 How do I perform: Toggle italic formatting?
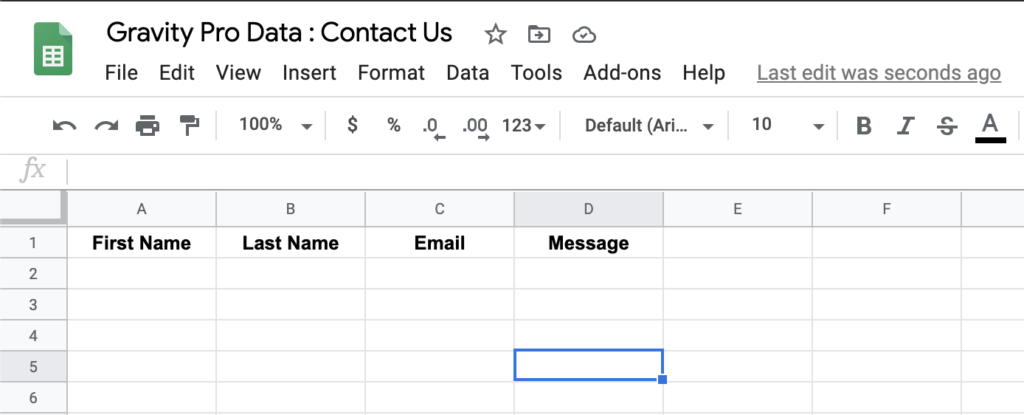pyautogui.click(x=906, y=125)
